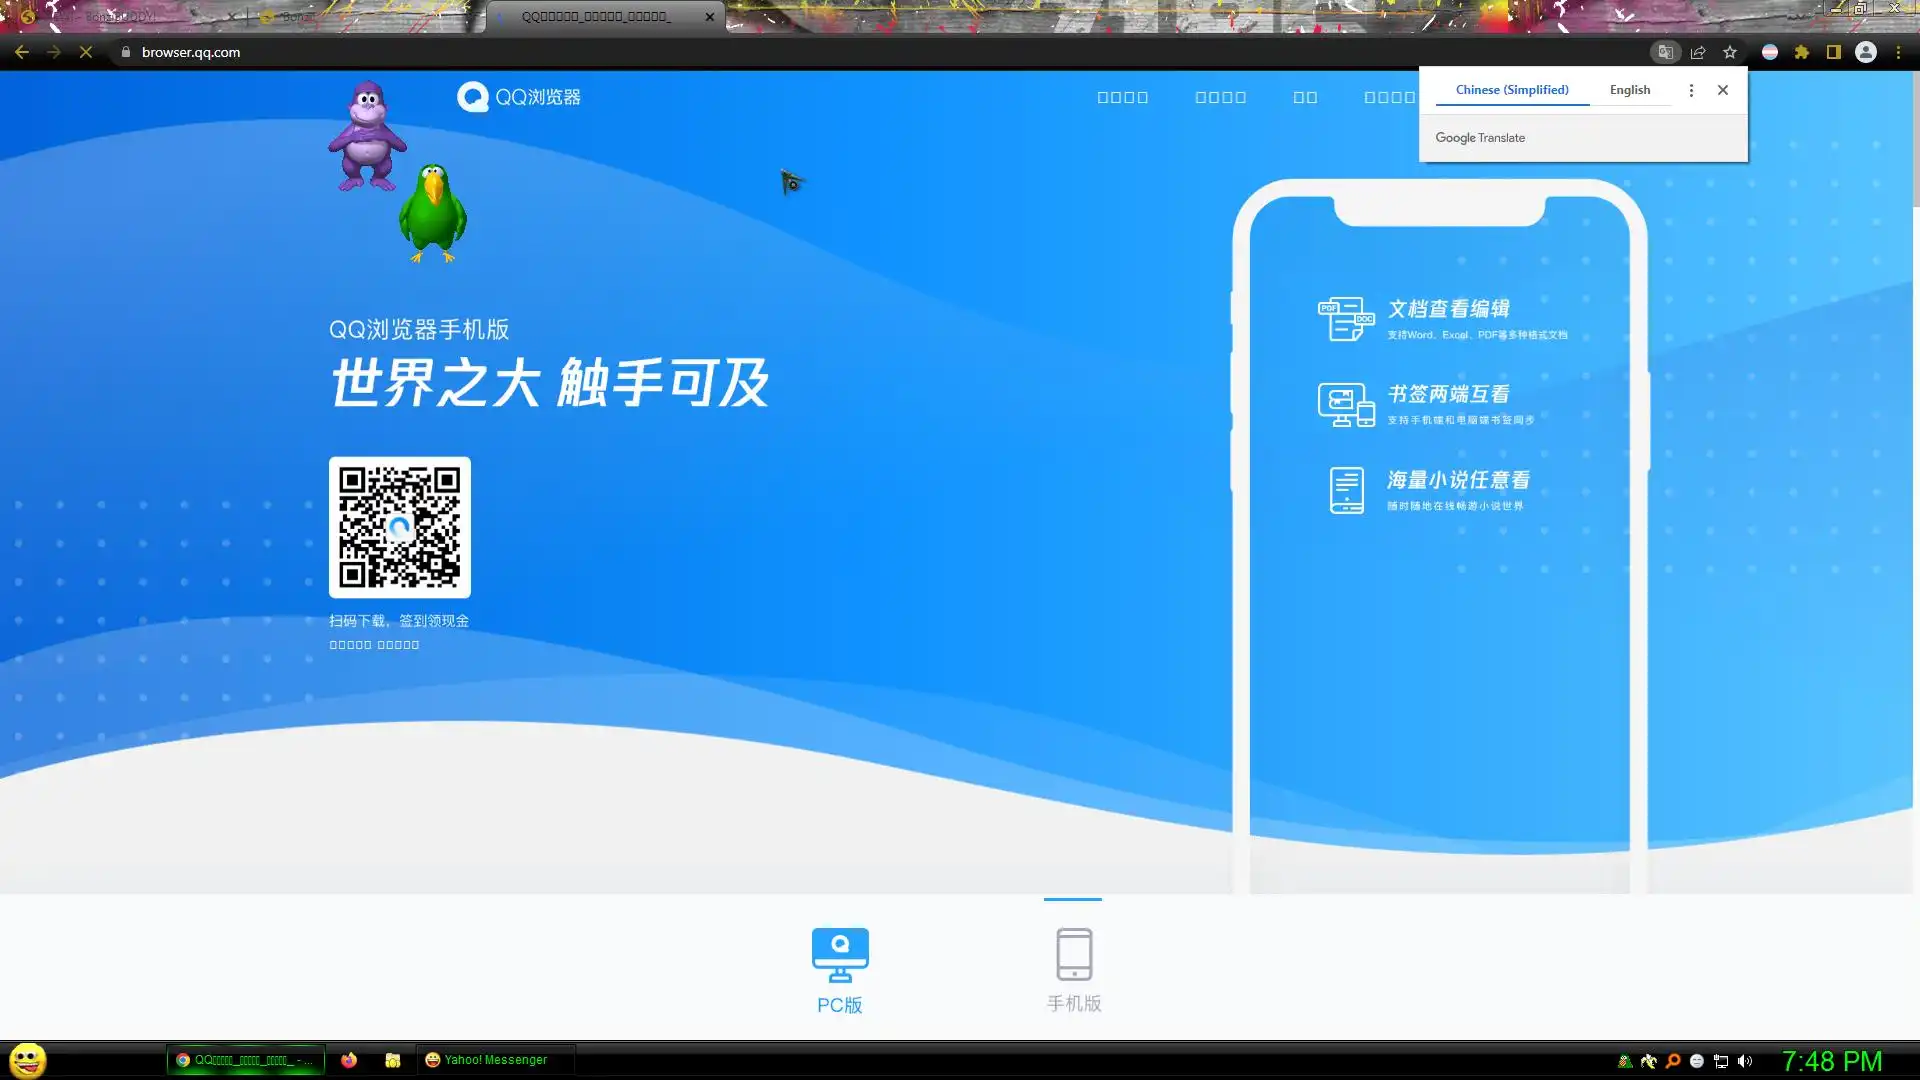Switch translation to English tab
This screenshot has height=1080, width=1920.
(1630, 90)
